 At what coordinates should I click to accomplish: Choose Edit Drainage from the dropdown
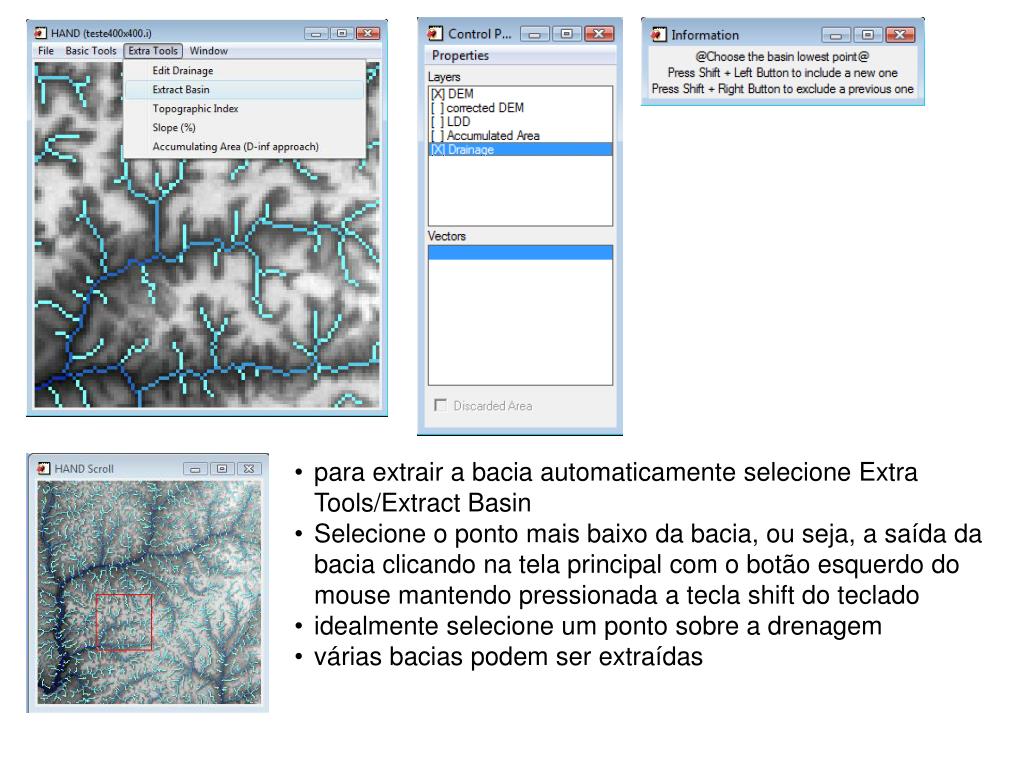point(244,71)
